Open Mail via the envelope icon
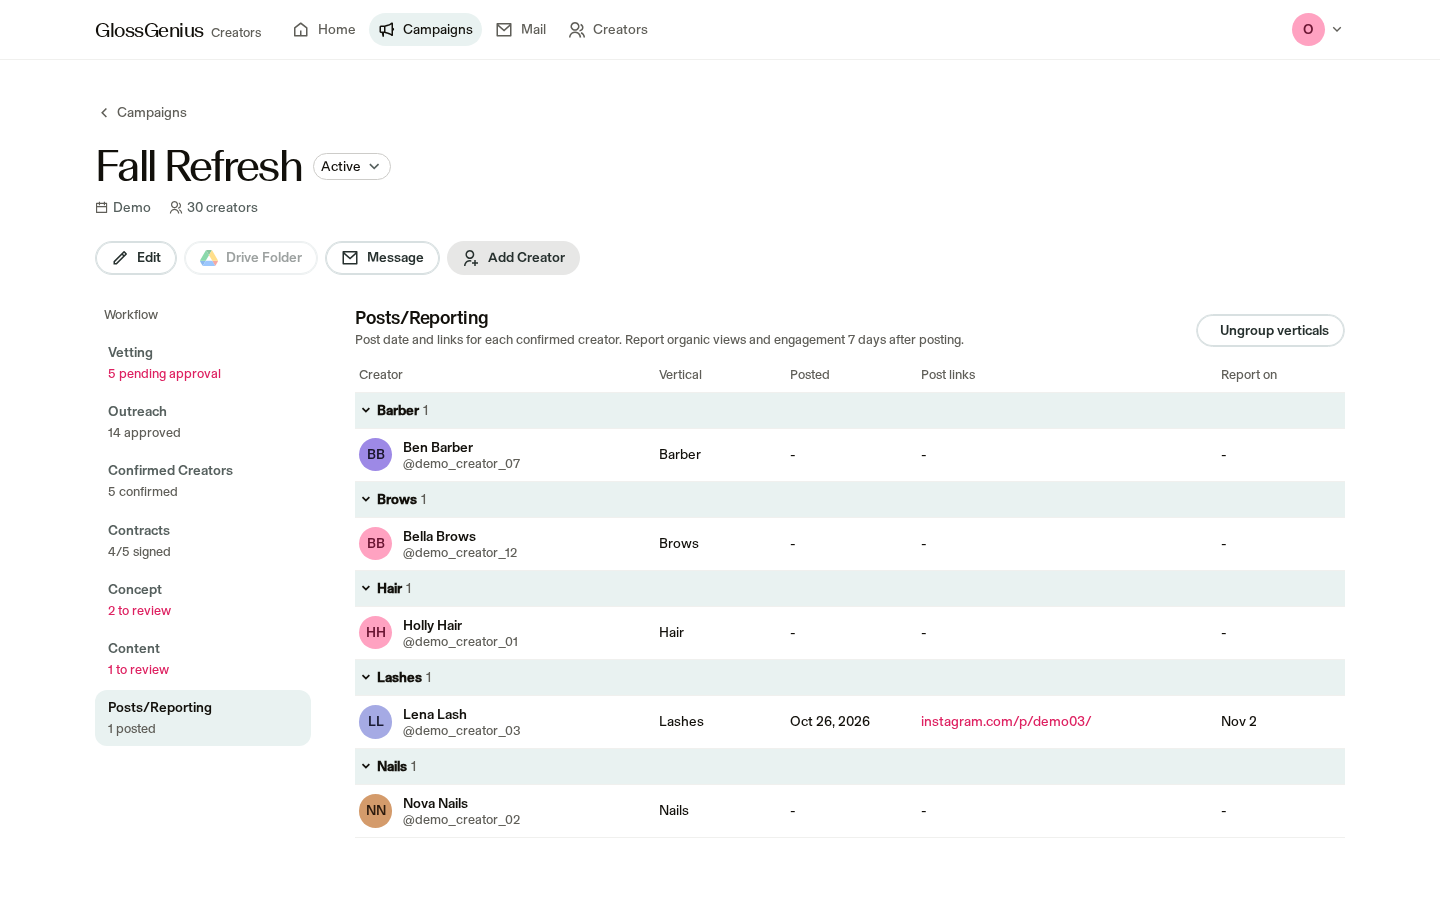The image size is (1440, 900). (504, 30)
